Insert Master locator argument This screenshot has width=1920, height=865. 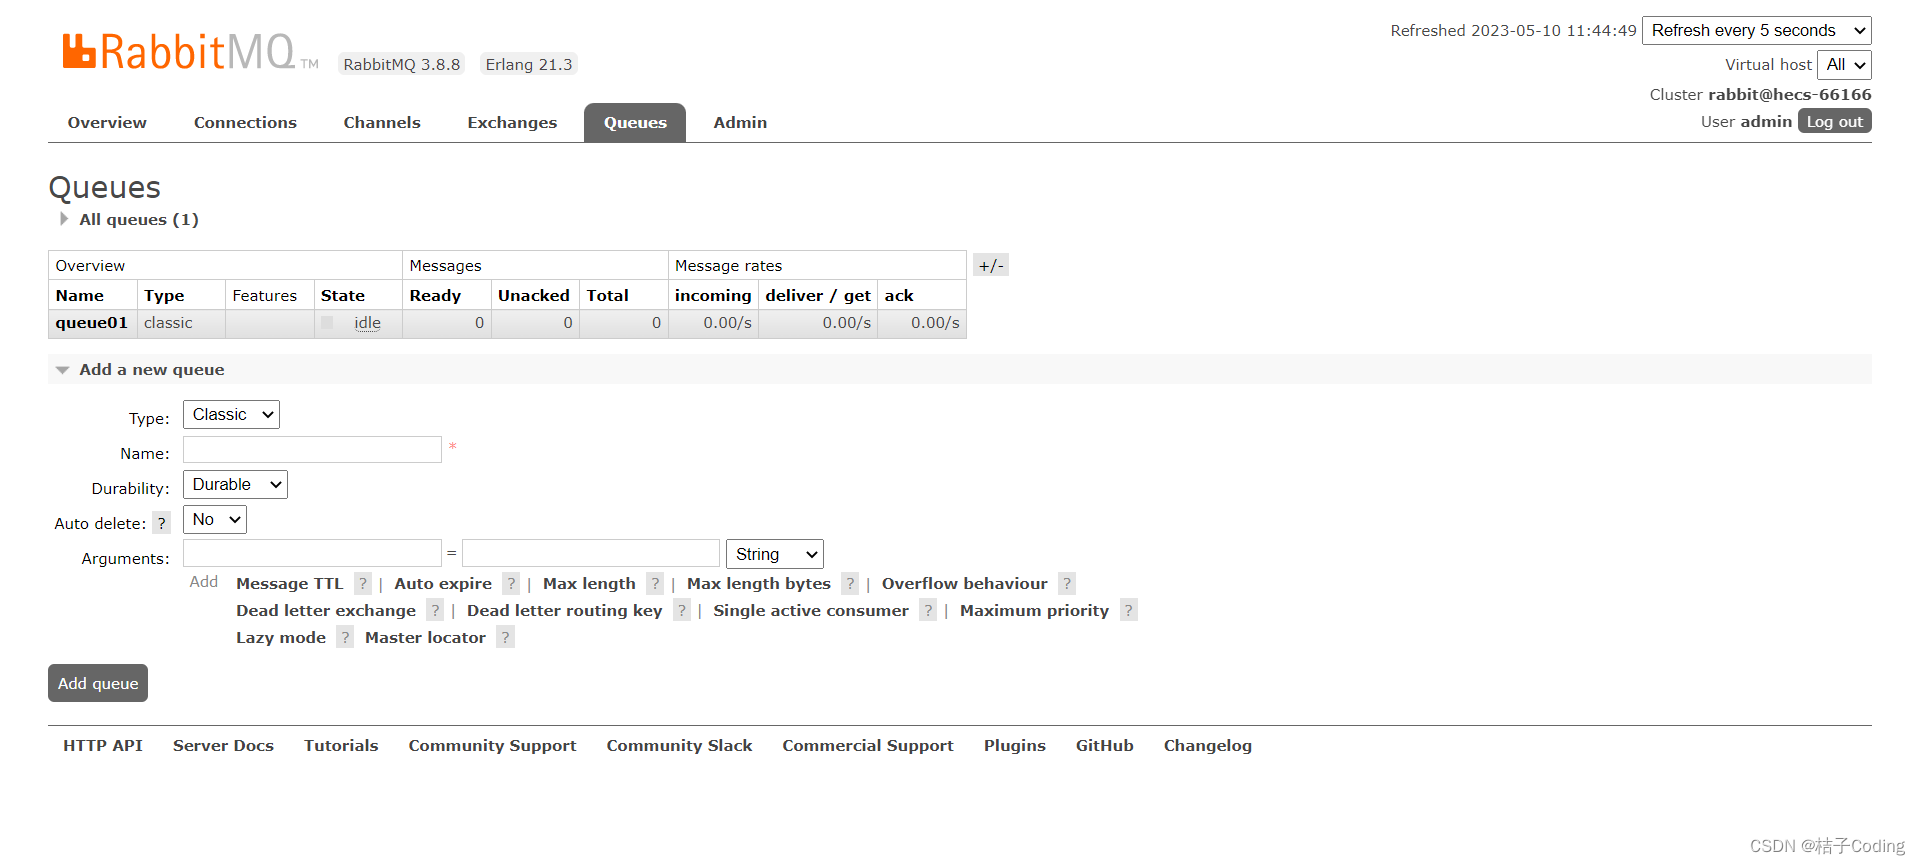tap(425, 638)
